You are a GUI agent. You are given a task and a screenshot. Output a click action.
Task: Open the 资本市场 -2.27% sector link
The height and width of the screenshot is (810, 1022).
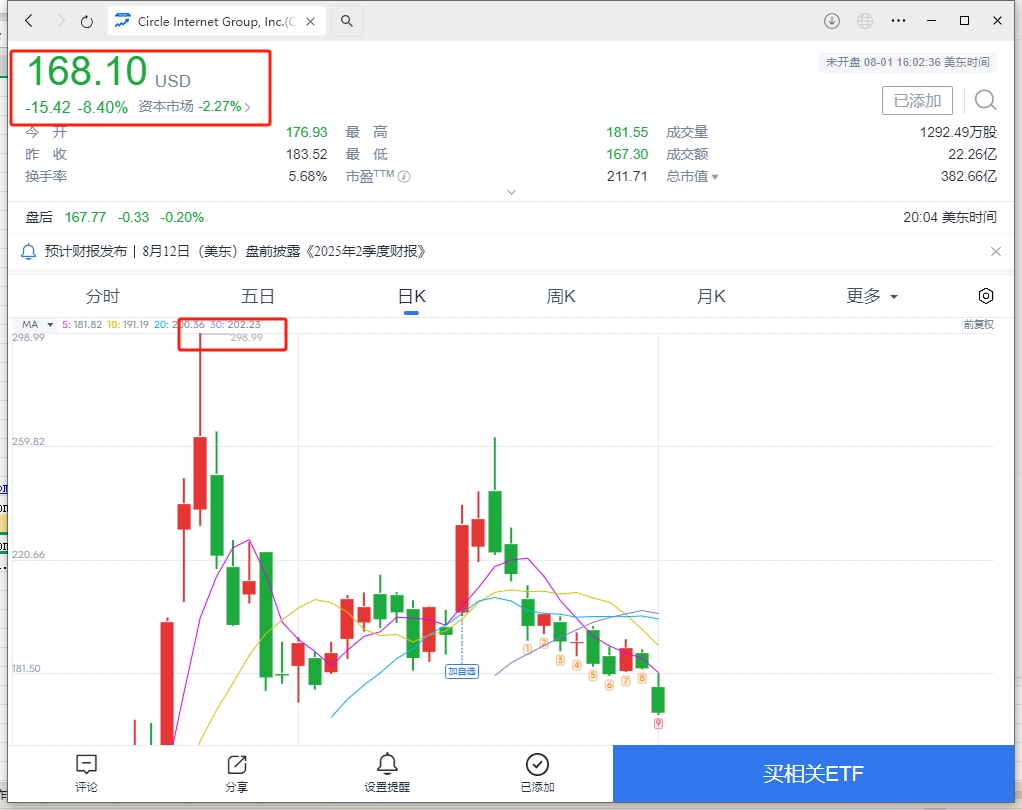tap(194, 106)
